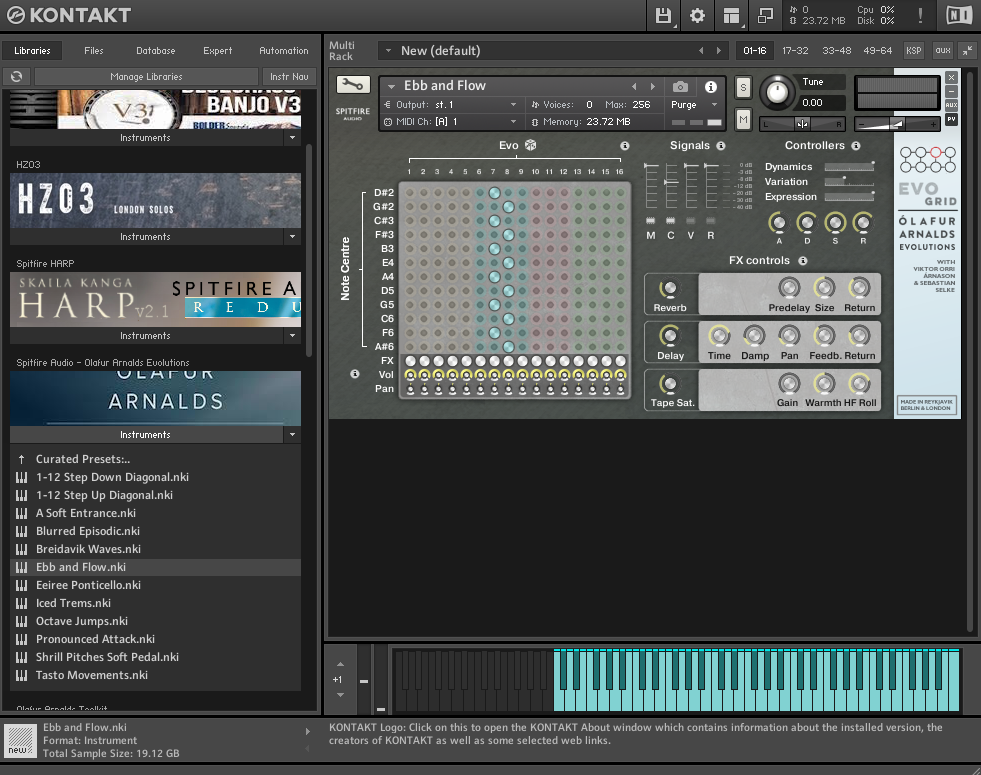Click the info icon above the Evo grid
Screen dimensions: 981x775
click(x=624, y=146)
